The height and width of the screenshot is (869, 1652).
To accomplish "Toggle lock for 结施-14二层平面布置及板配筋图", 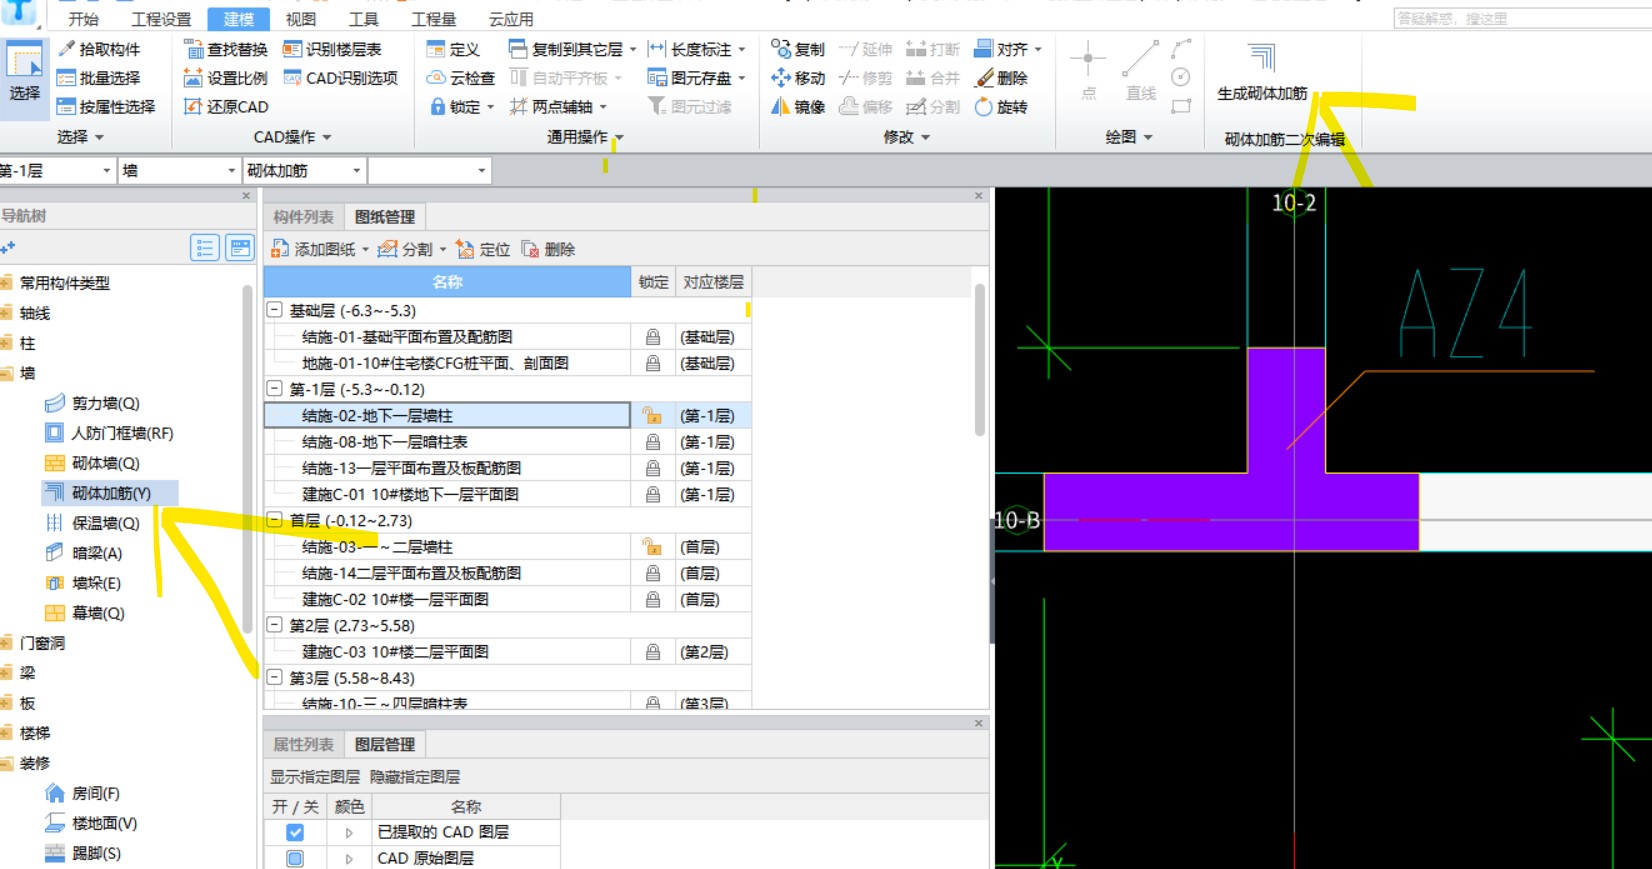I will pyautogui.click(x=652, y=573).
